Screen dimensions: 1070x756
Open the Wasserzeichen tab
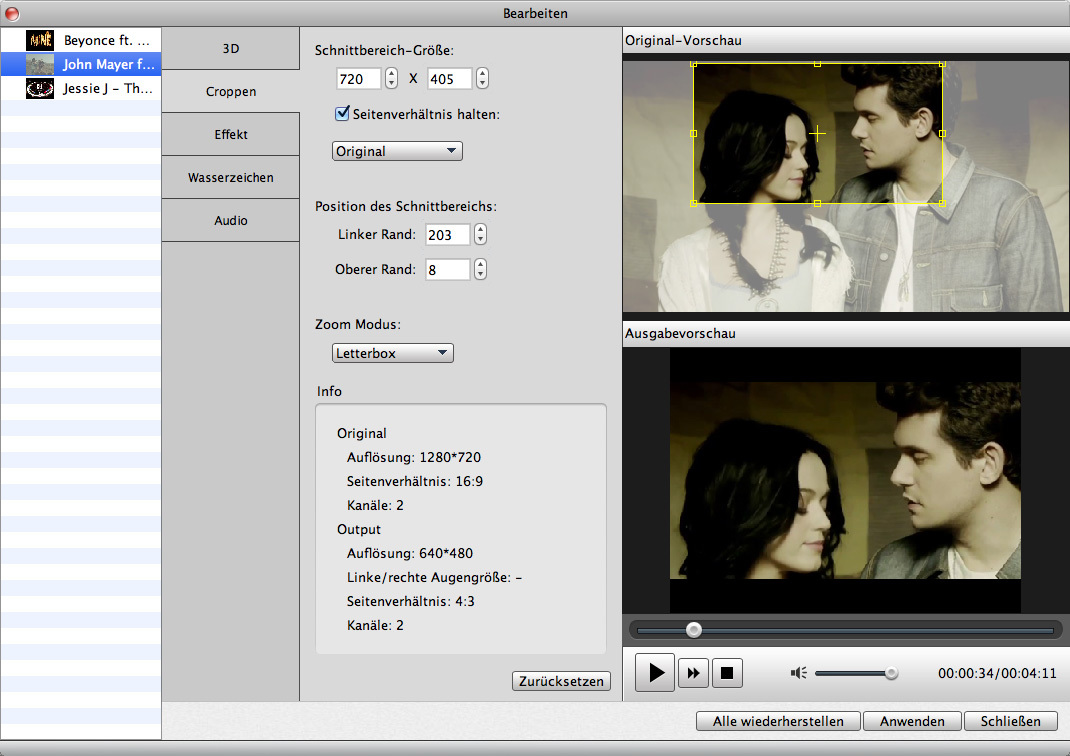tap(231, 177)
